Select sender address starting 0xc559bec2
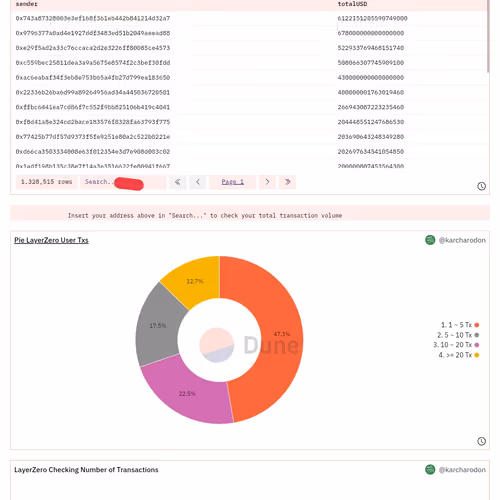Viewport: 500px width, 500px height. pyautogui.click(x=93, y=63)
